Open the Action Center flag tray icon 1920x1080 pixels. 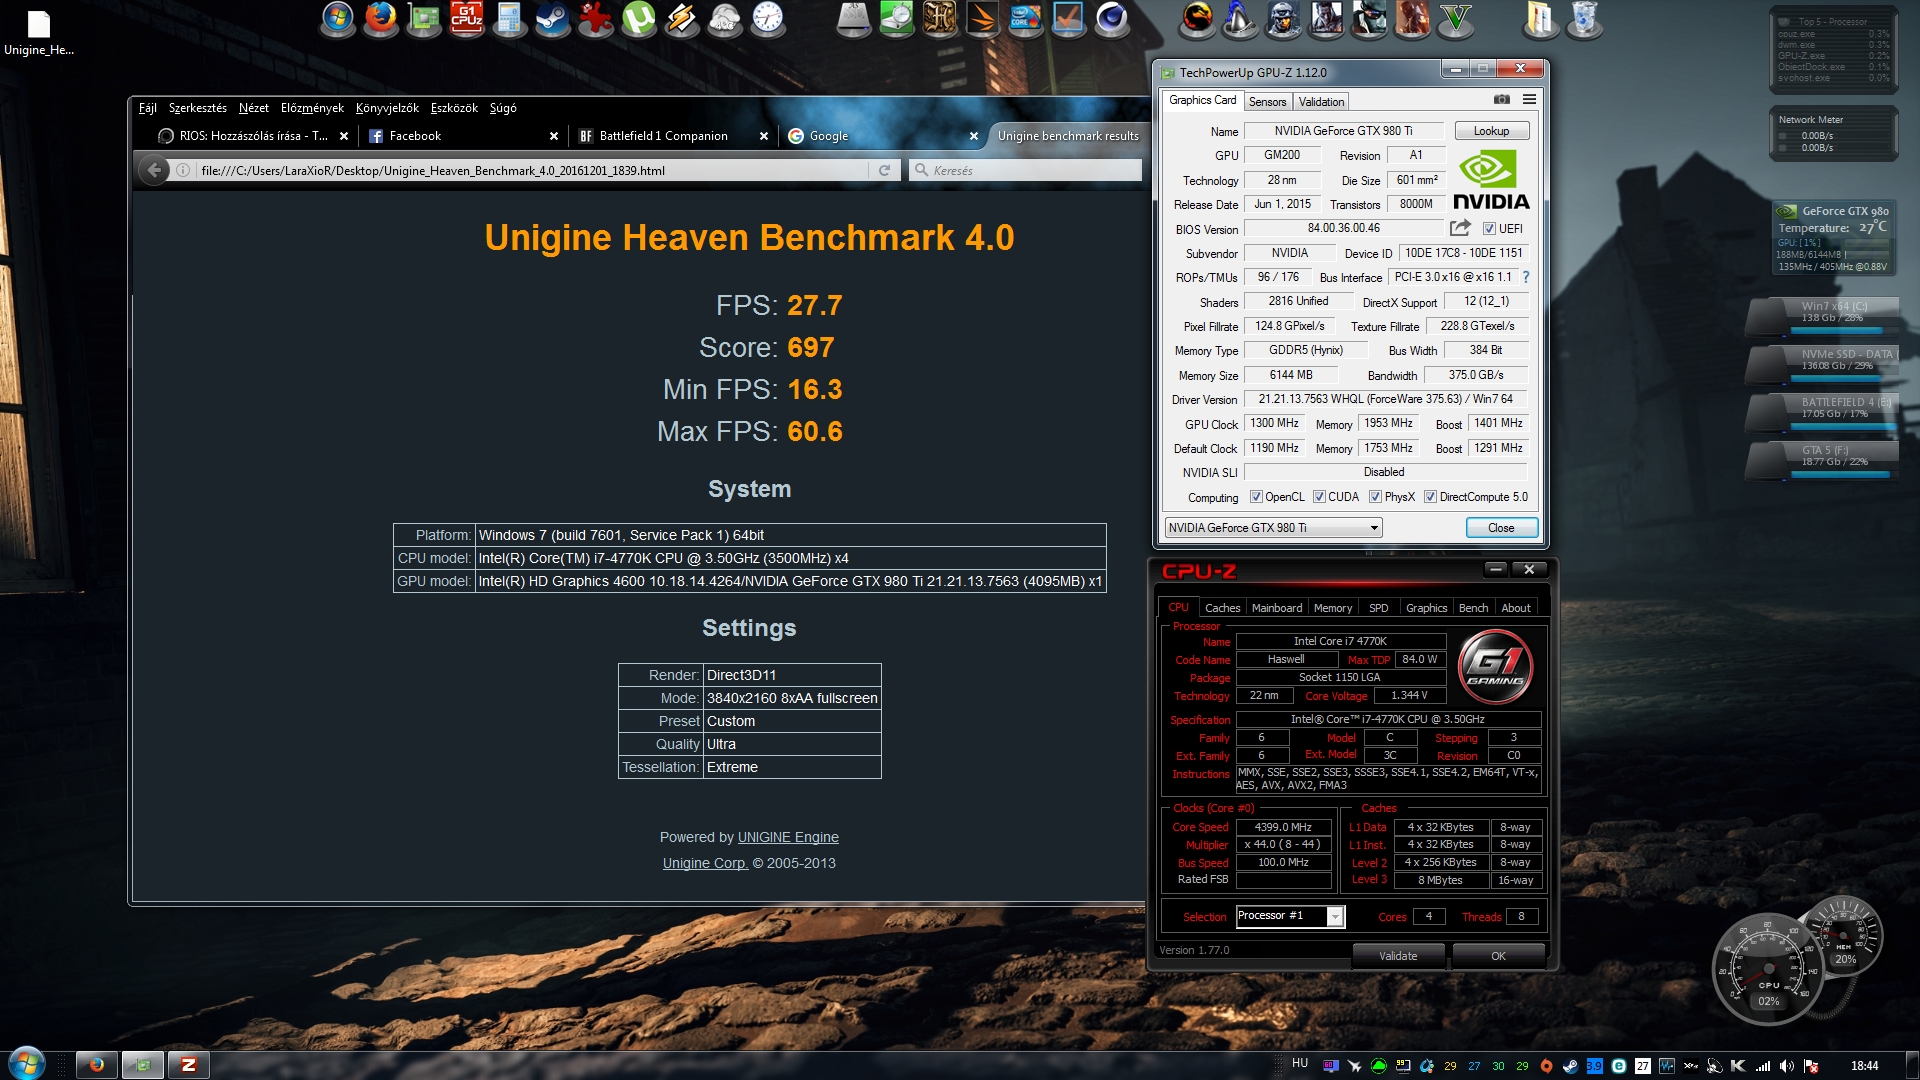coord(1811,1066)
